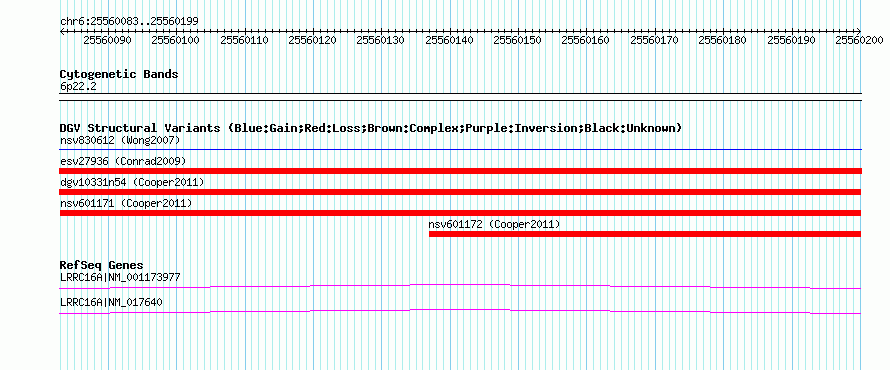Viewport: 890px width, 370px height.
Task: Click ruler position 25560130
Action: click(x=380, y=40)
